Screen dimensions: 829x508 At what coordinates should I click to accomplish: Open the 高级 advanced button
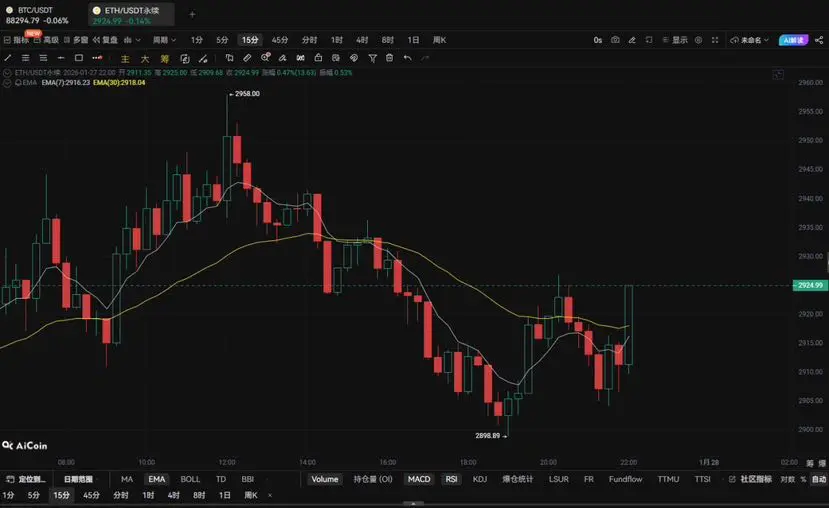tap(47, 40)
